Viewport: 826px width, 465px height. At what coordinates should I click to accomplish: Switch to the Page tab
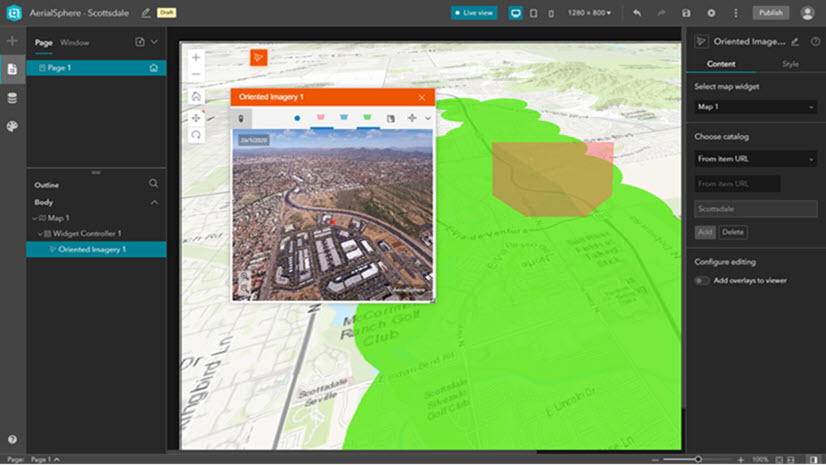pos(44,43)
